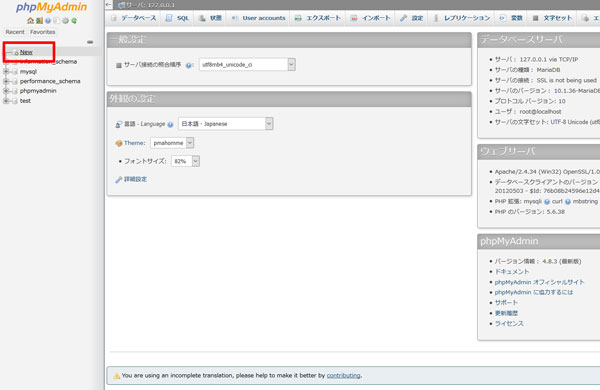
Task: Click help icon next to サーバ接続の照合順序
Action: (188, 65)
